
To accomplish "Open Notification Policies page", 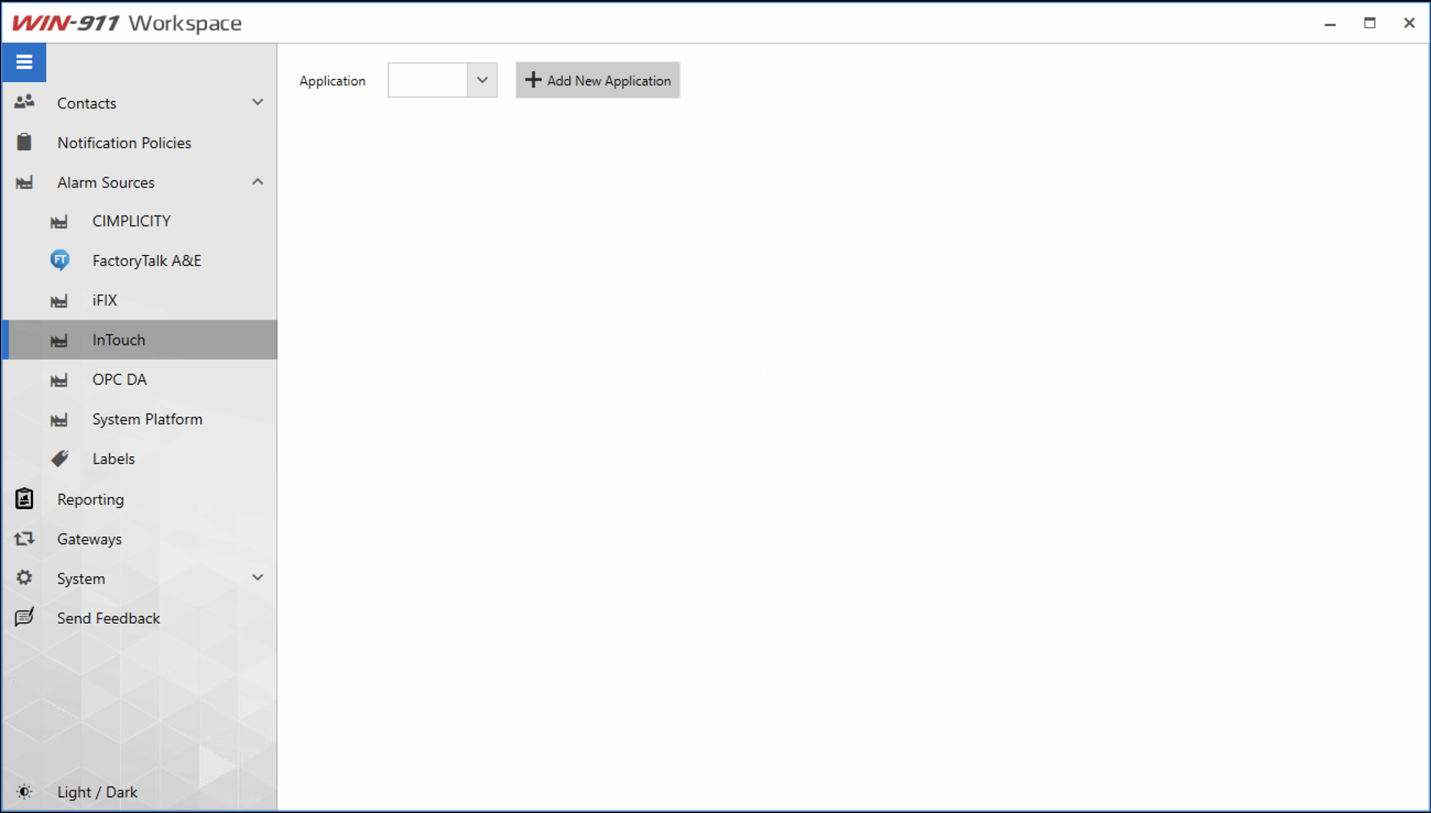I will click(140, 143).
